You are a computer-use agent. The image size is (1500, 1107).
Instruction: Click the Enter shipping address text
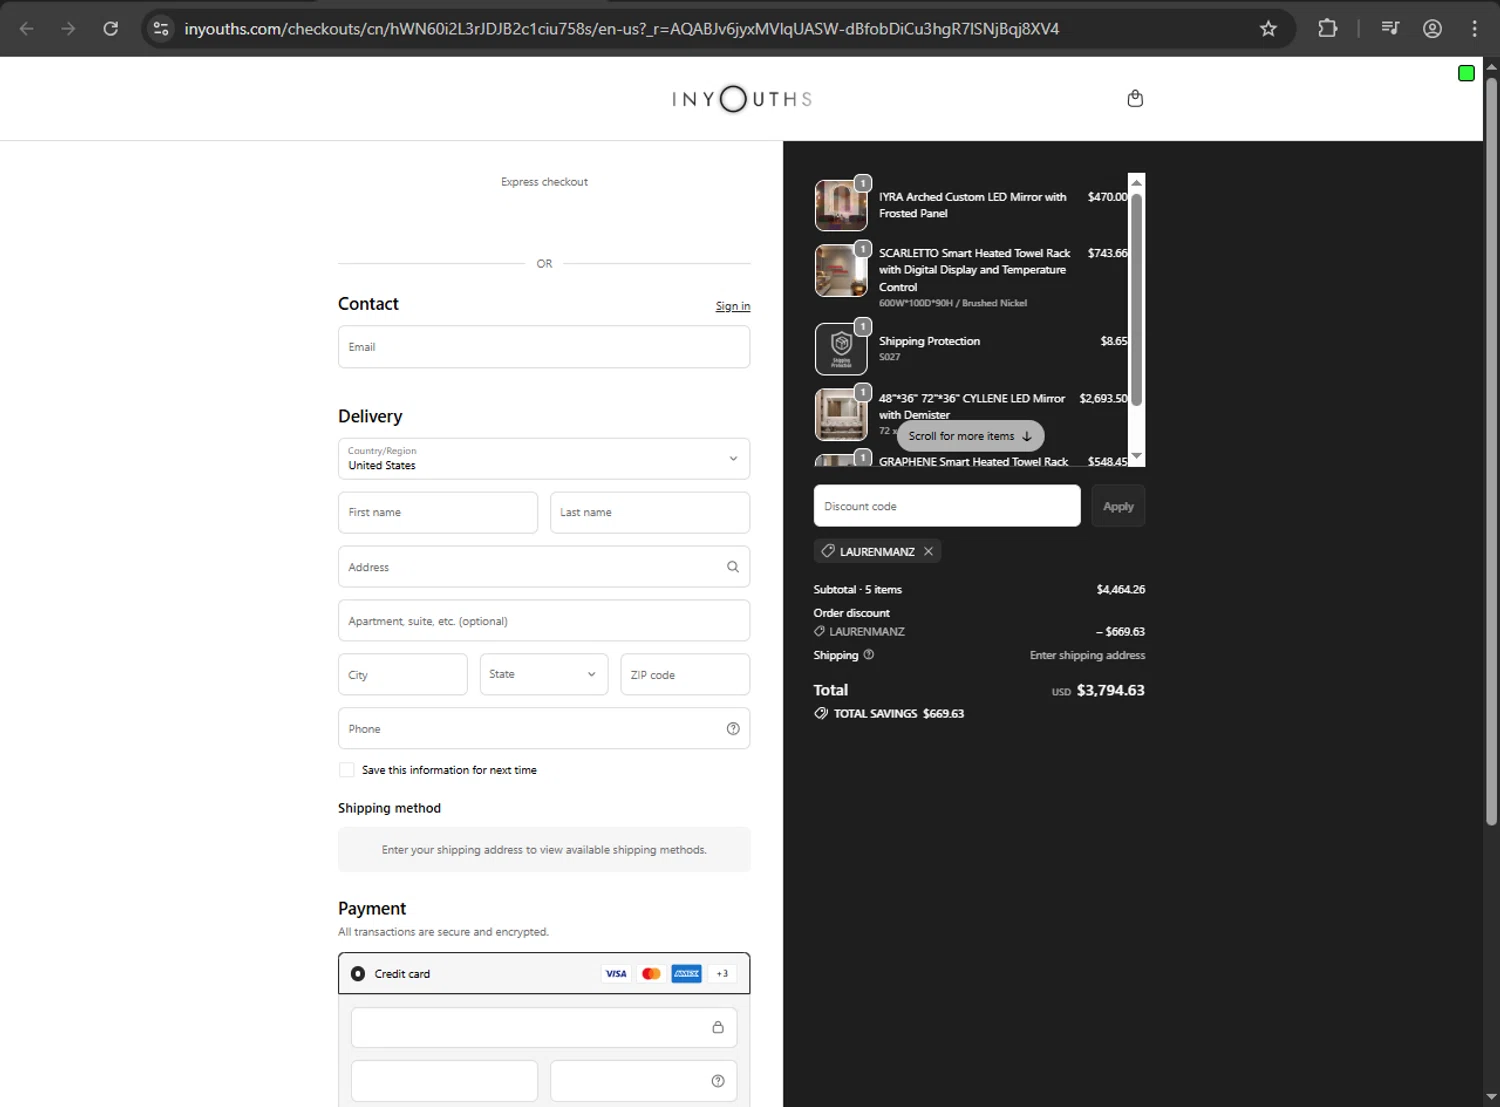point(1087,656)
